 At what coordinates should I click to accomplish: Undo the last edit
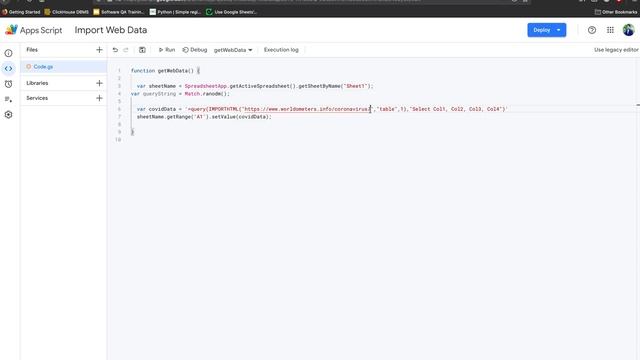point(116,50)
